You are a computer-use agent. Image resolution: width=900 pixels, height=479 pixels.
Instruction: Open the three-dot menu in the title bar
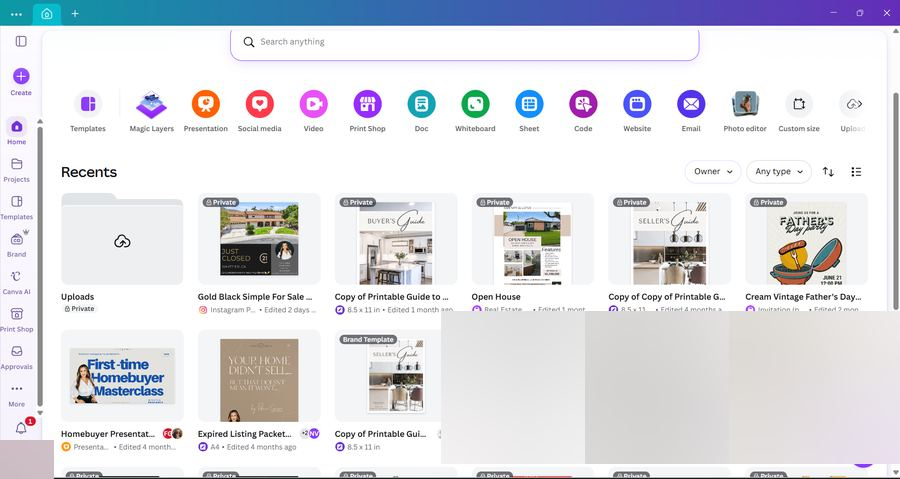coord(17,14)
